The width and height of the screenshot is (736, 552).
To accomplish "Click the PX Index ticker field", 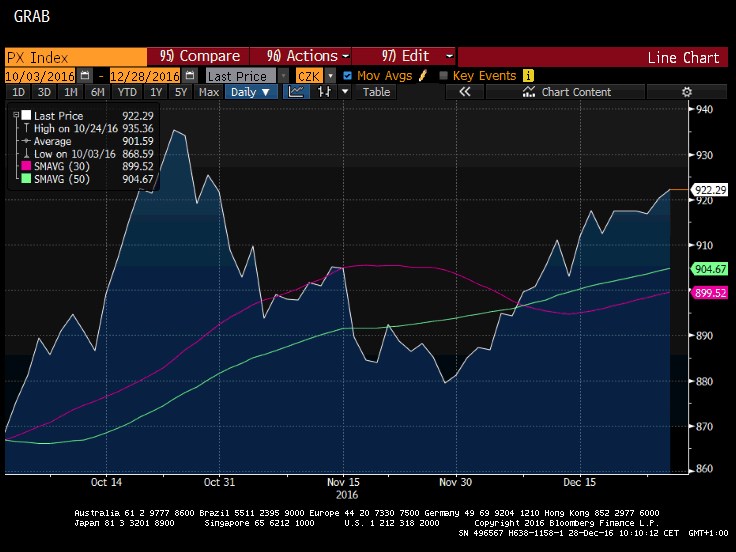I will 75,56.
